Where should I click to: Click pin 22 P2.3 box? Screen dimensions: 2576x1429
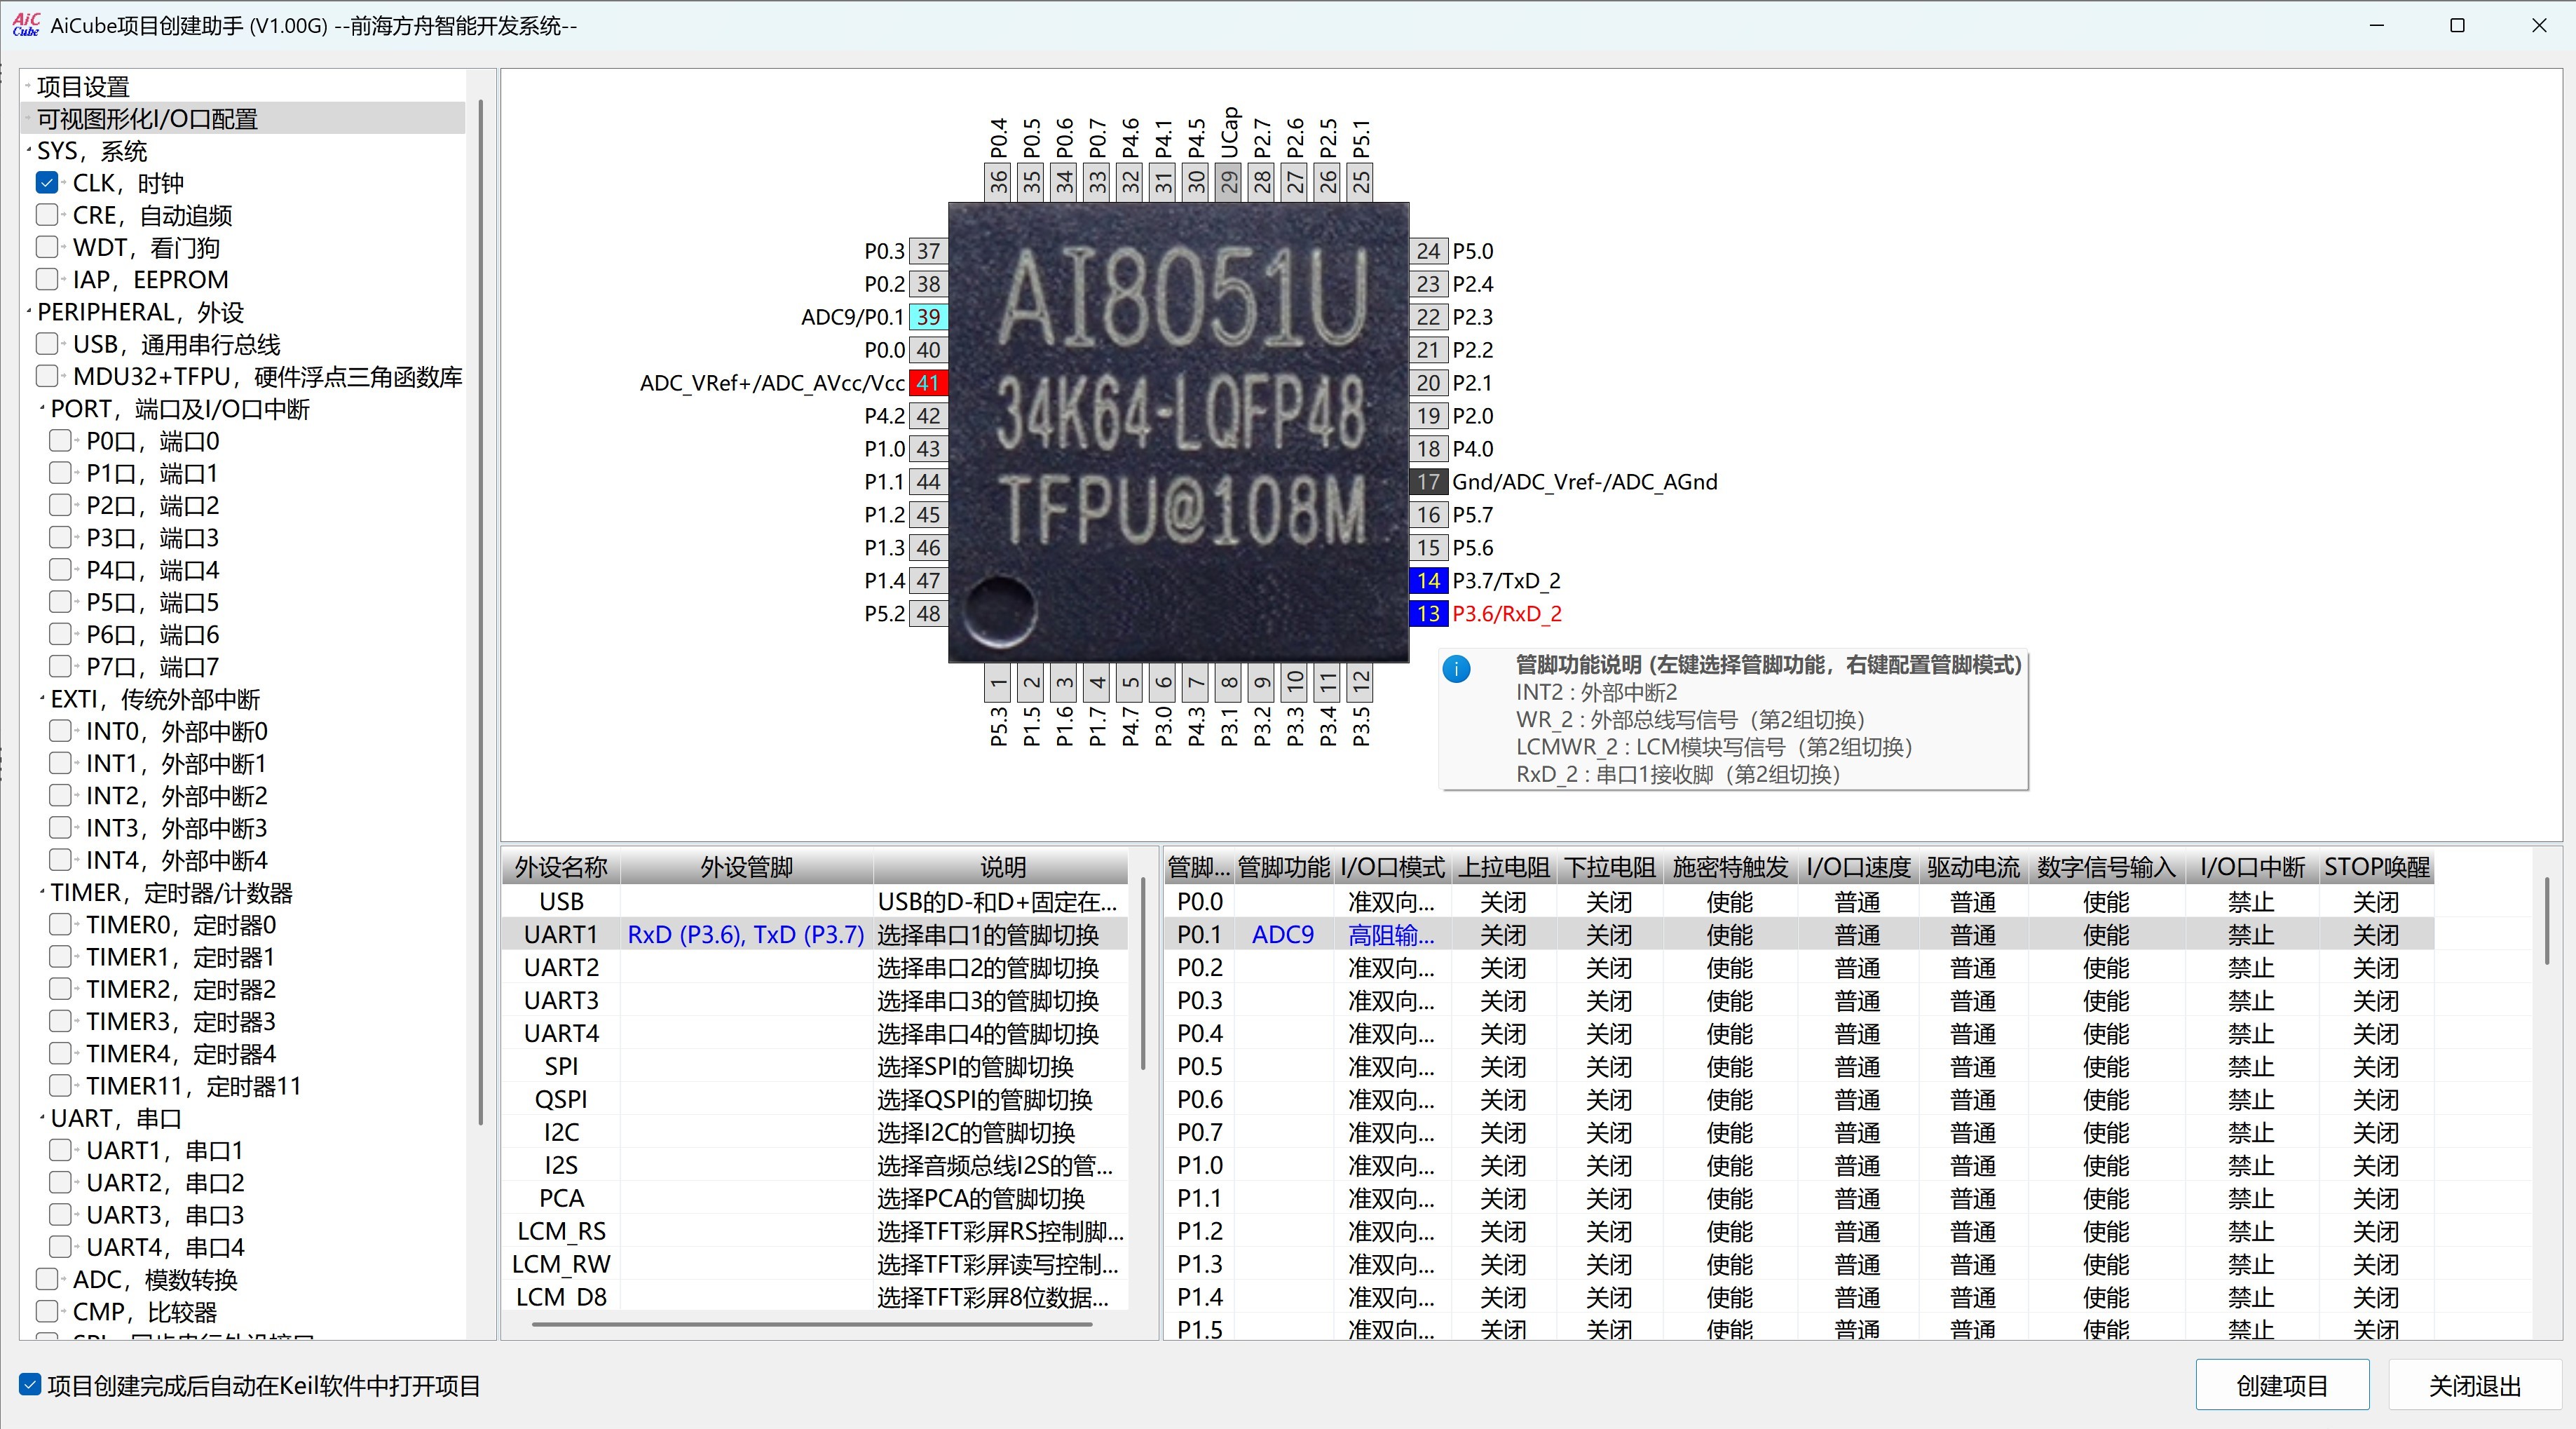(x=1428, y=317)
